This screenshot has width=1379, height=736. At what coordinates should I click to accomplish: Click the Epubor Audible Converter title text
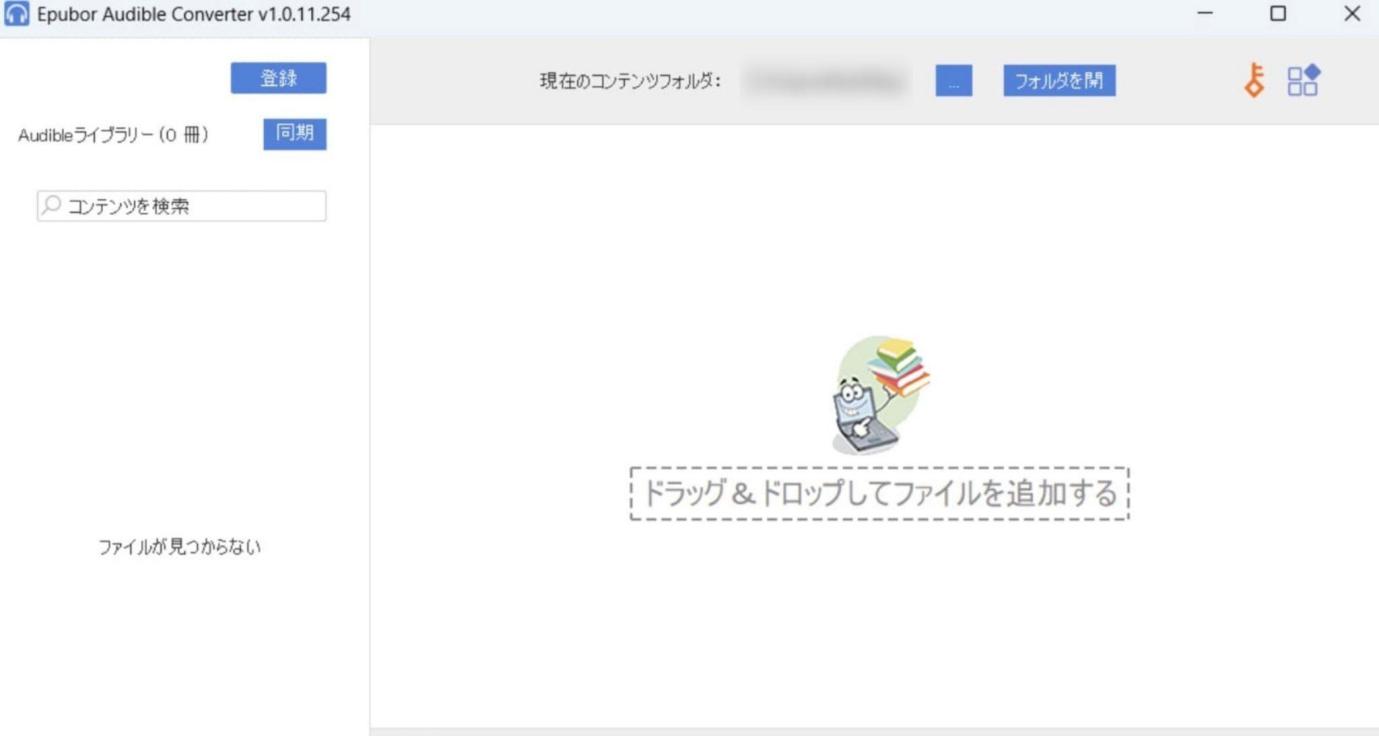(x=193, y=14)
